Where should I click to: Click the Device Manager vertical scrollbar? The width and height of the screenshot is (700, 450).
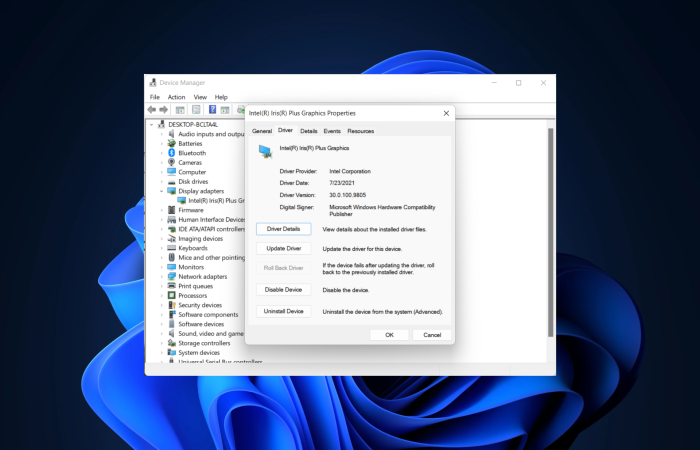click(x=550, y=232)
